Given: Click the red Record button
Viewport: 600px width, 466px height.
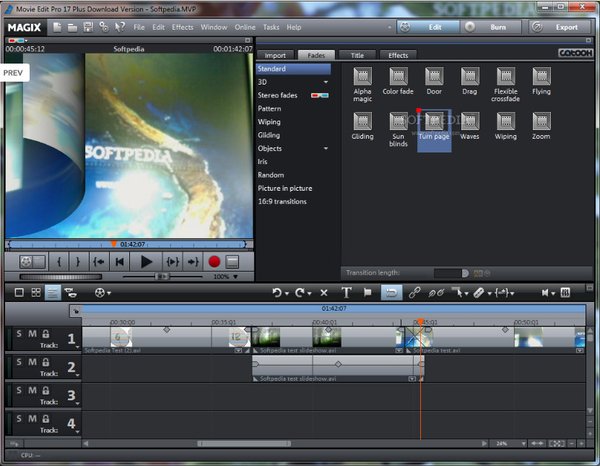Looking at the screenshot, I should [213, 261].
